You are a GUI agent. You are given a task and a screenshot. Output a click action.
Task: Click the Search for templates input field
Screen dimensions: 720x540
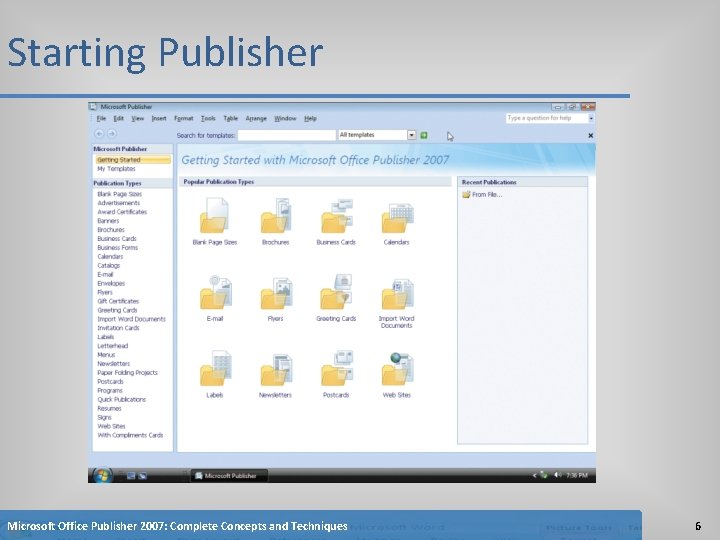click(x=287, y=135)
